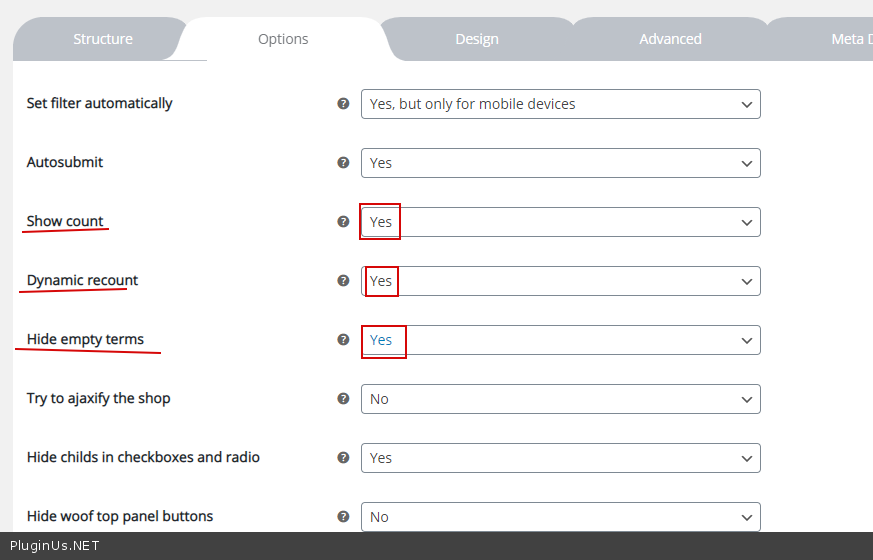
Task: Open Hide childs in checkboxes and radio dropdown
Action: (x=560, y=458)
